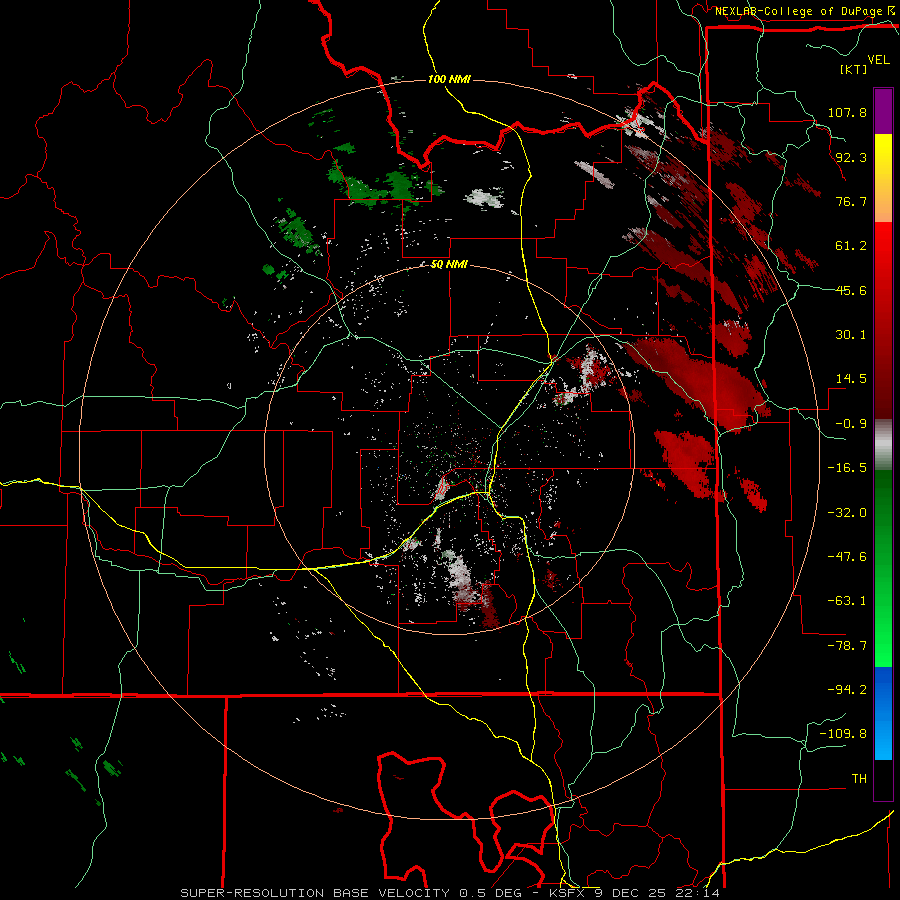Select the 107.8 velocity scale value
900x900 pixels.
coord(847,112)
